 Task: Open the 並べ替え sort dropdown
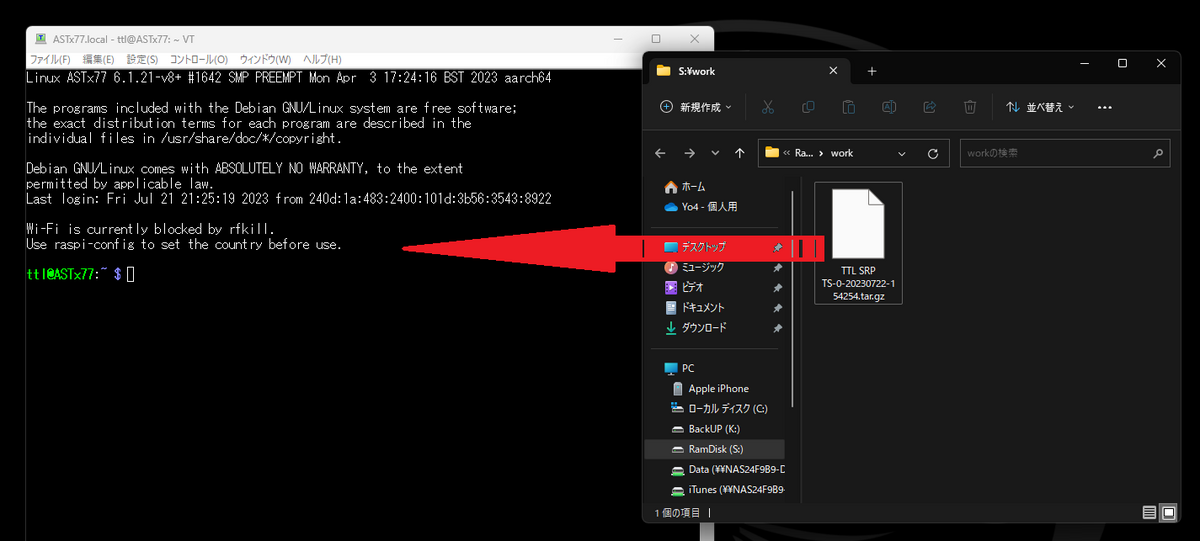coord(1040,107)
